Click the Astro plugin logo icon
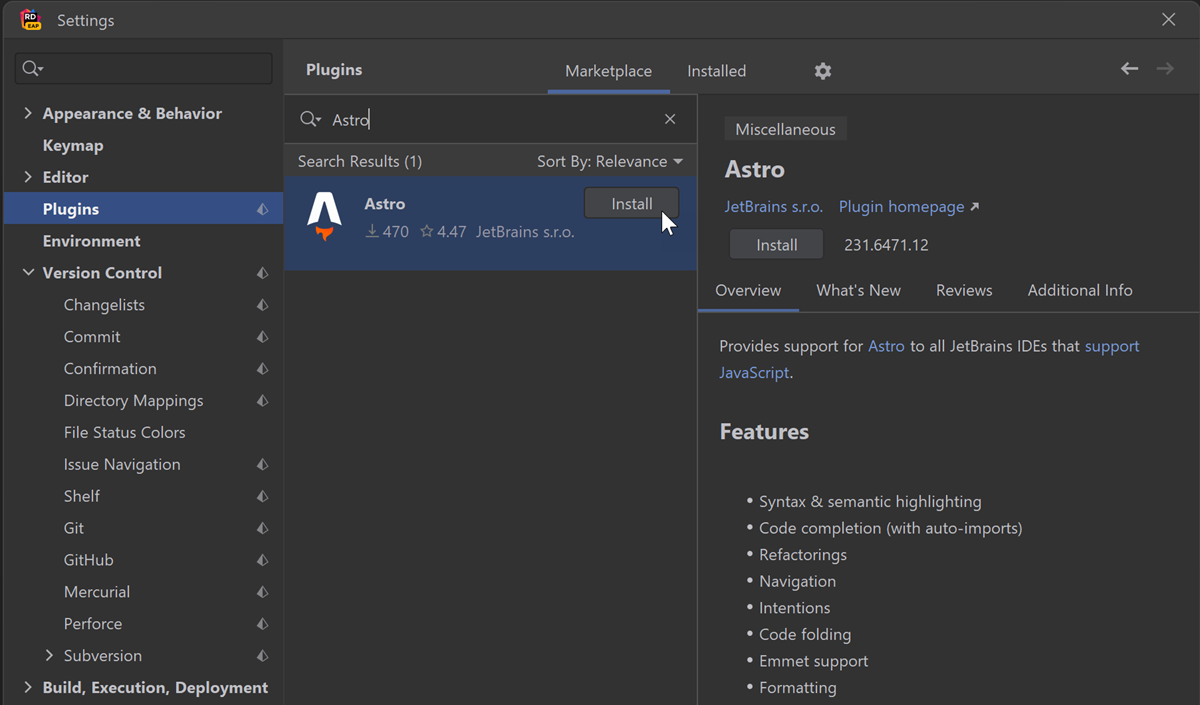Viewport: 1200px width, 705px height. (x=324, y=217)
